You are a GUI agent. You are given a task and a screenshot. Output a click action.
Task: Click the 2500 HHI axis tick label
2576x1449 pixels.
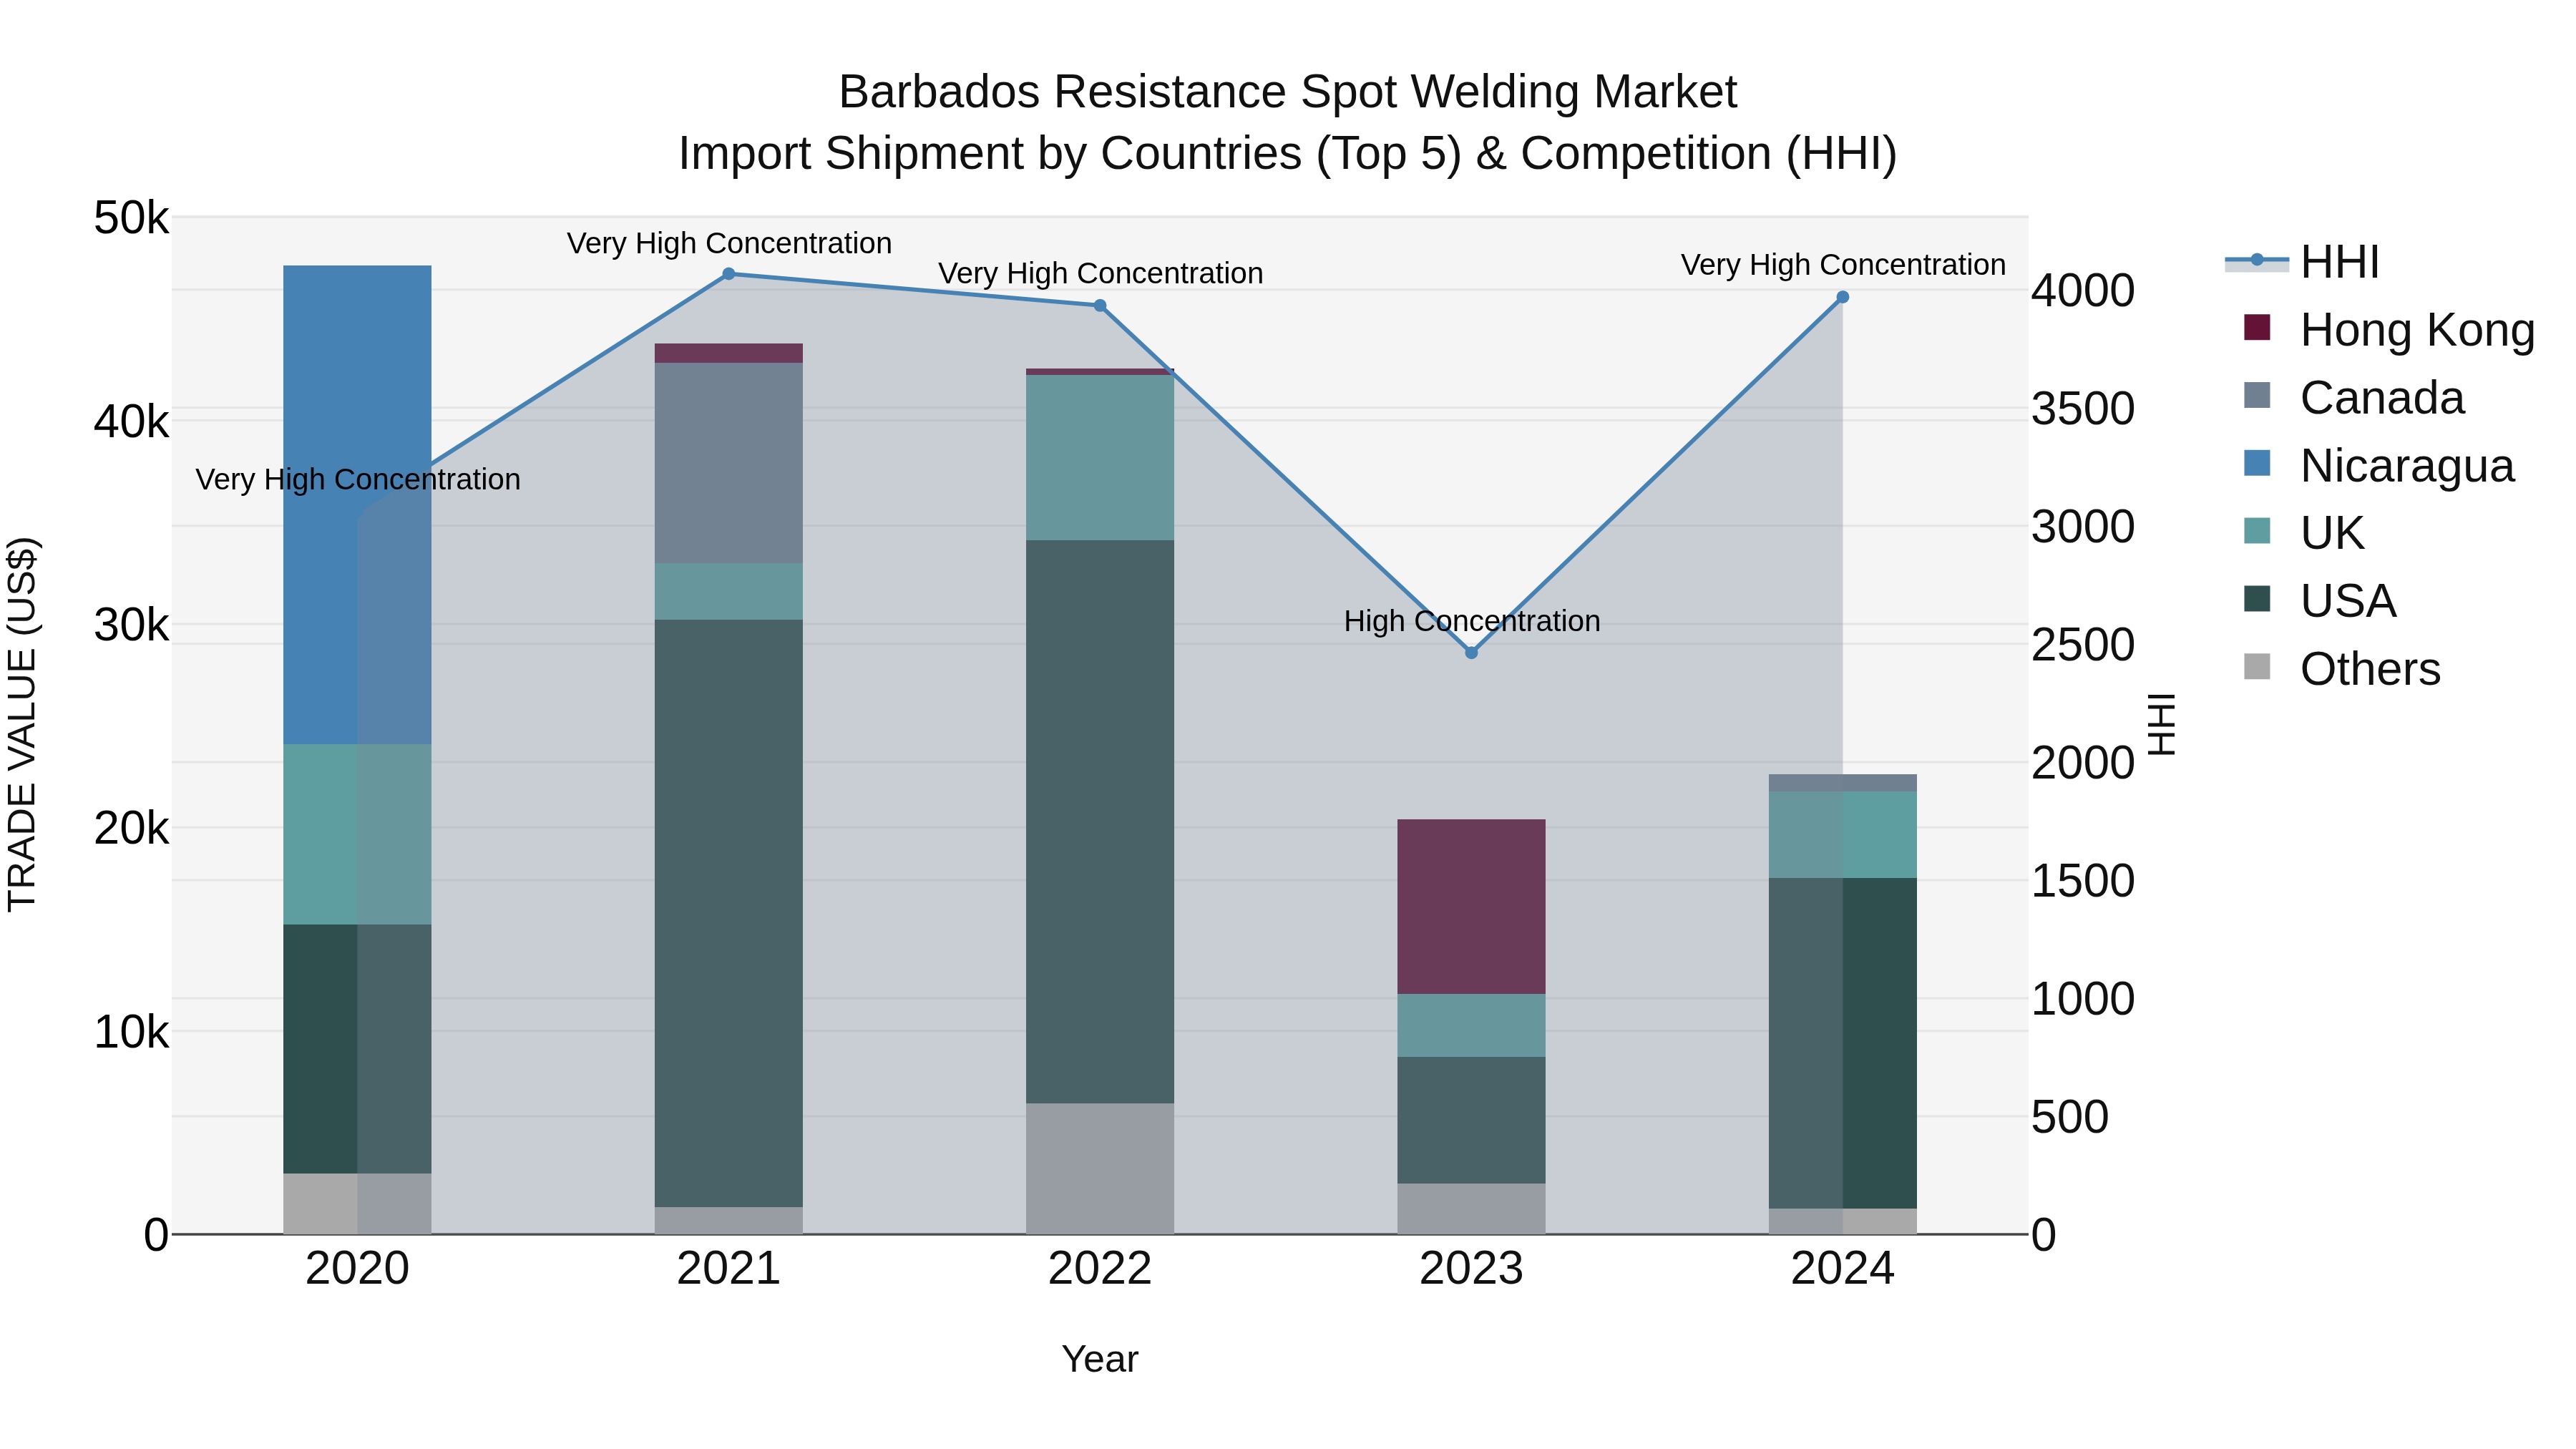click(2083, 645)
